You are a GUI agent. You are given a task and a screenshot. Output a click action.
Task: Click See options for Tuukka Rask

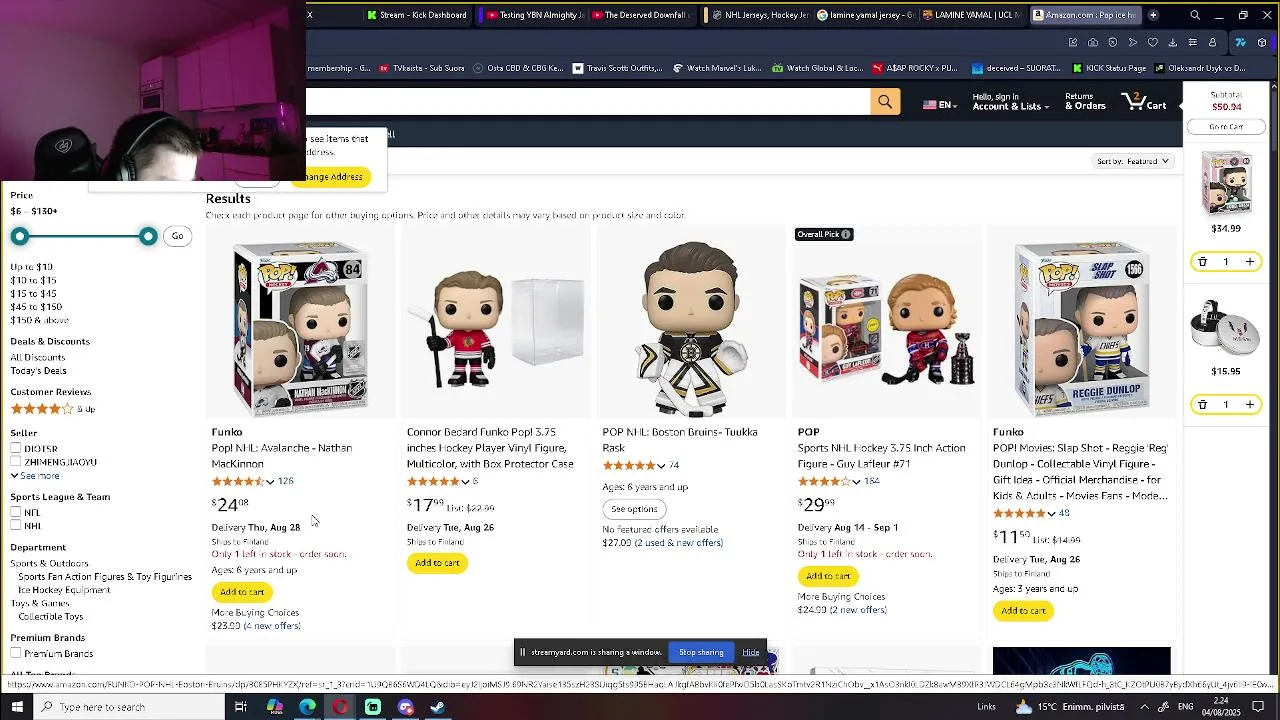(634, 509)
